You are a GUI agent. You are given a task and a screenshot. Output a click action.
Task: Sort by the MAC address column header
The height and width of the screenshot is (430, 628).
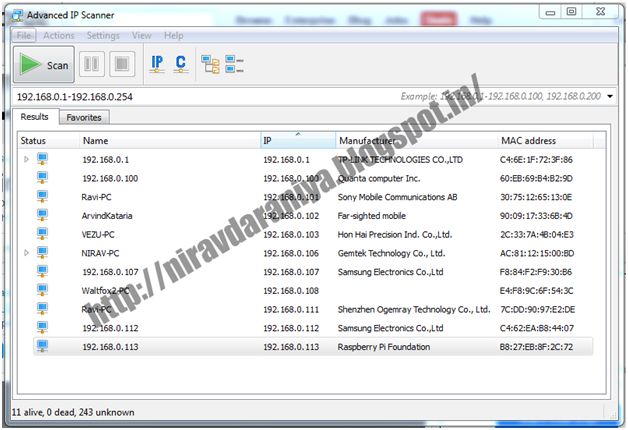pos(545,141)
